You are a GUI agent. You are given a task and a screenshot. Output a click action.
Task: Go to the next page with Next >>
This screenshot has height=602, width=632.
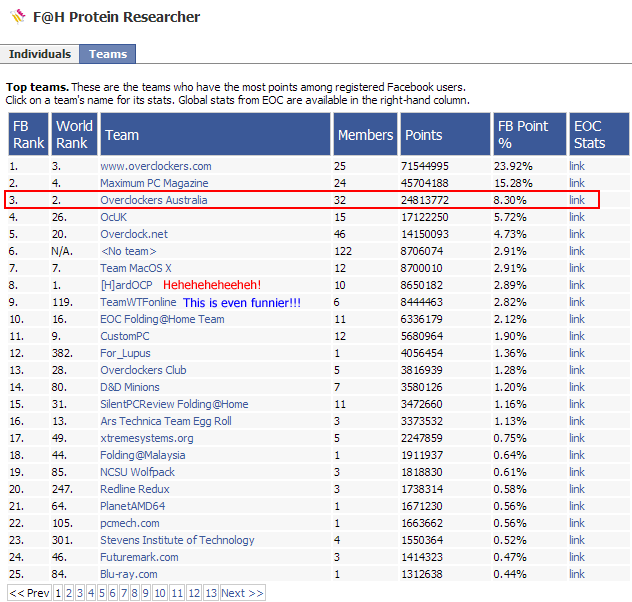point(242,593)
